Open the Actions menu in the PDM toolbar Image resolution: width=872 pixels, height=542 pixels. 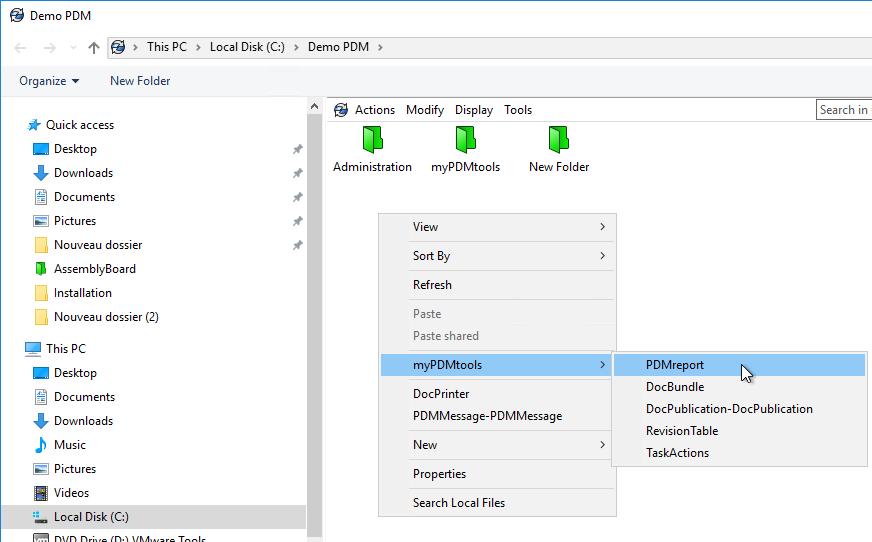coord(375,110)
